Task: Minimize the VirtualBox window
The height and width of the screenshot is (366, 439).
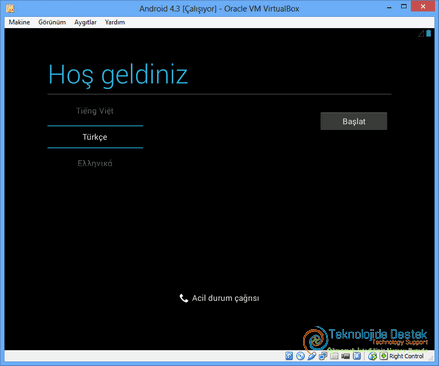Action: pos(389,7)
